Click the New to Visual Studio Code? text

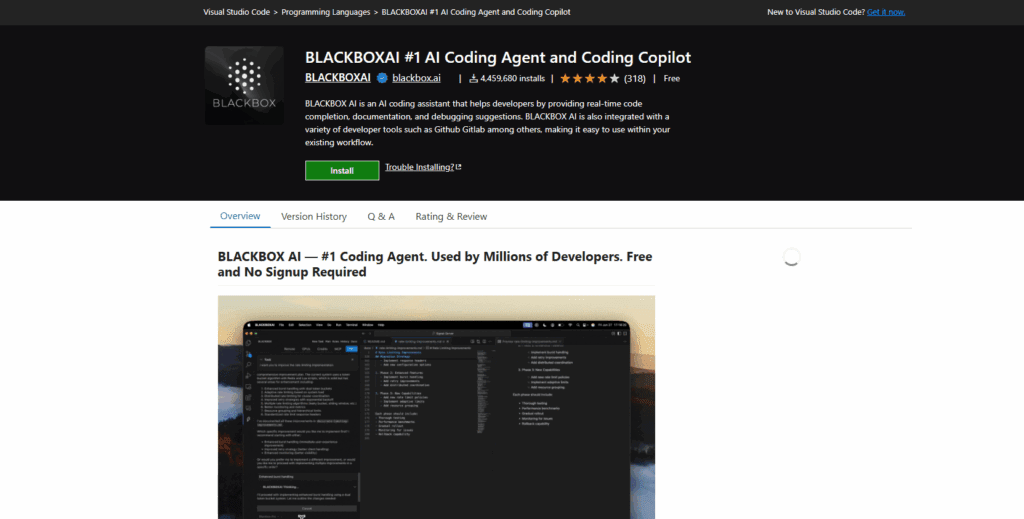tap(816, 12)
